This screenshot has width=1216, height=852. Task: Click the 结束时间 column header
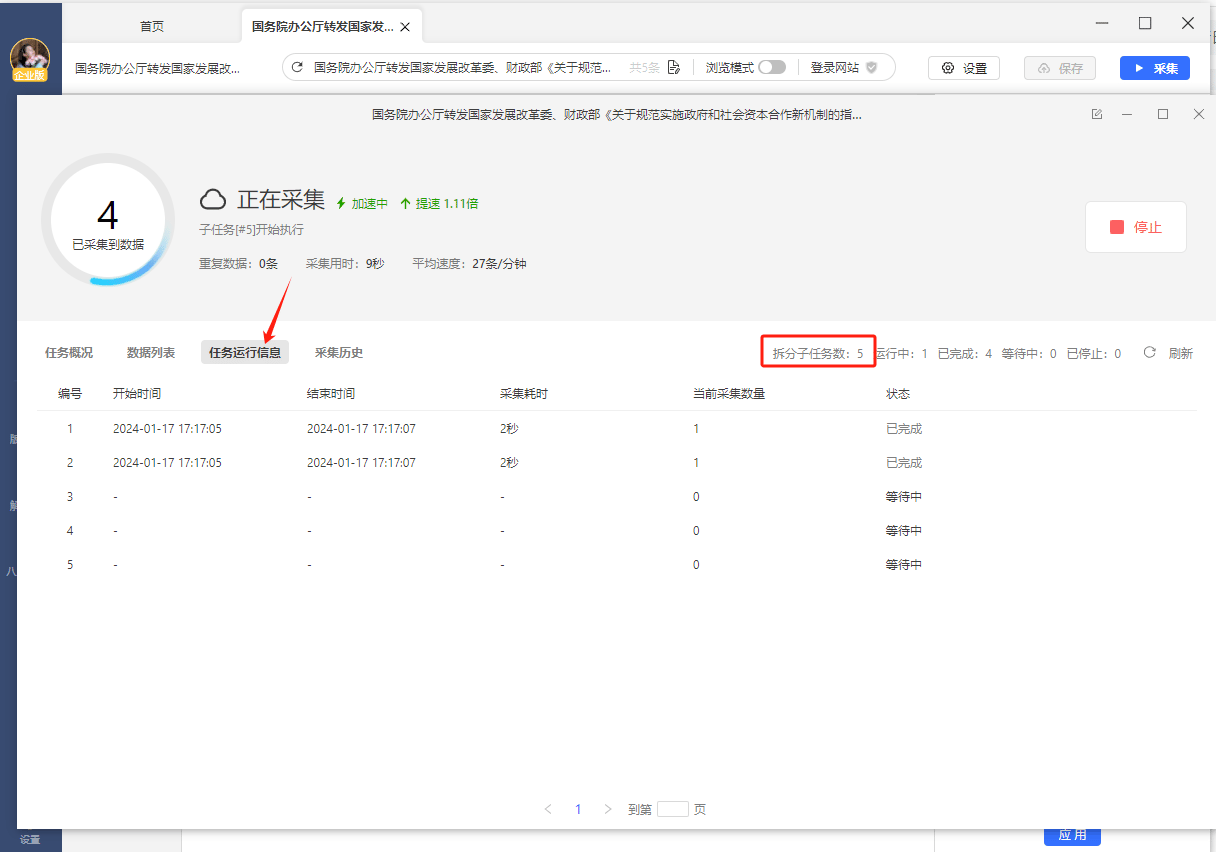(331, 394)
